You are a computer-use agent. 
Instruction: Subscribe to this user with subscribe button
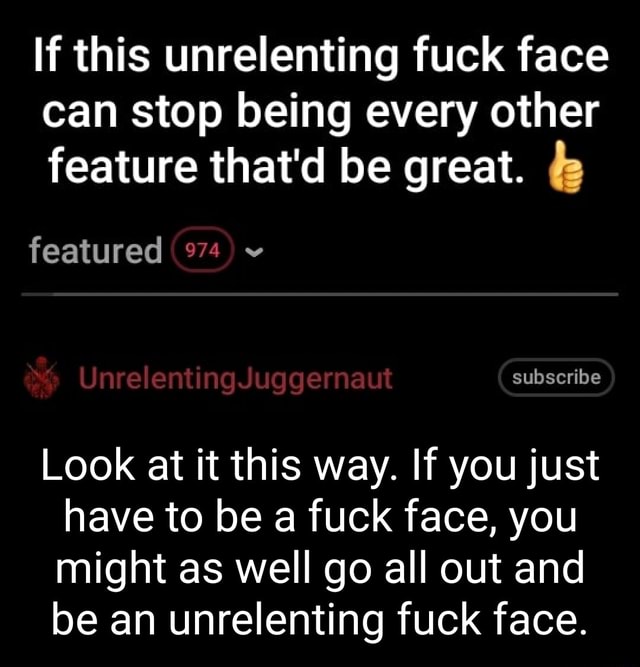pos(556,377)
